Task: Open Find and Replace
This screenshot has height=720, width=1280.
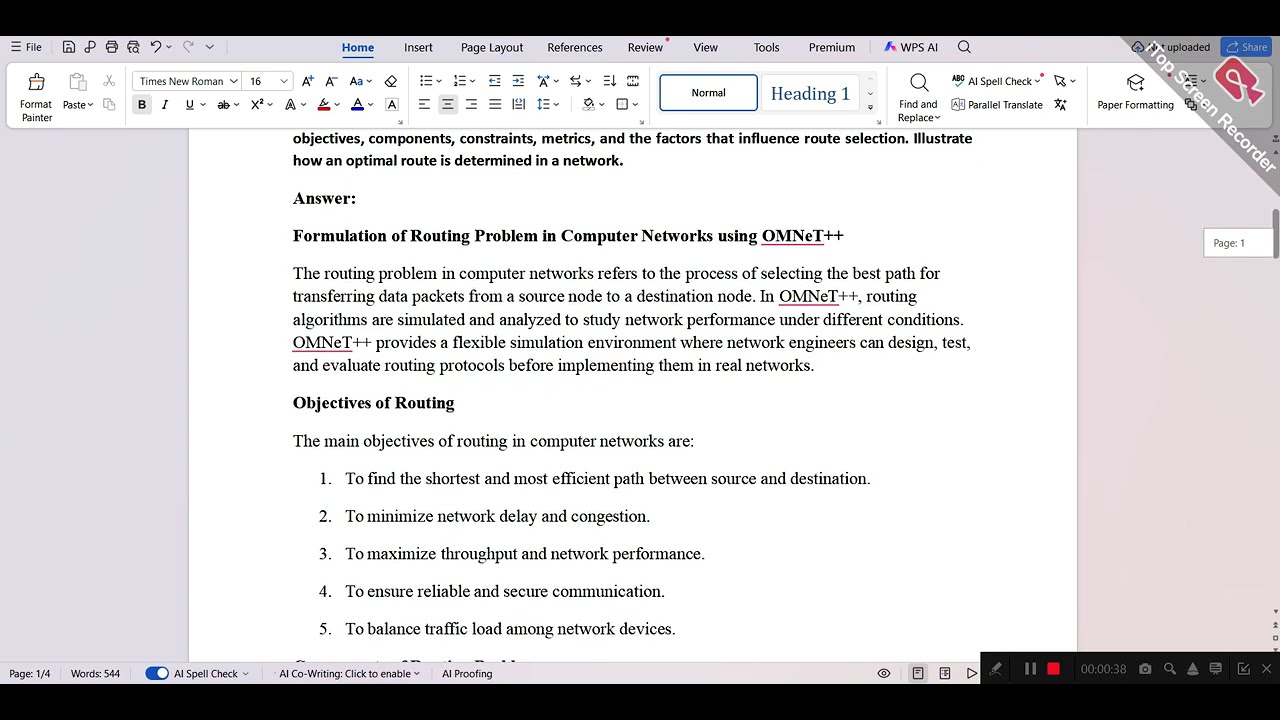Action: tap(918, 98)
